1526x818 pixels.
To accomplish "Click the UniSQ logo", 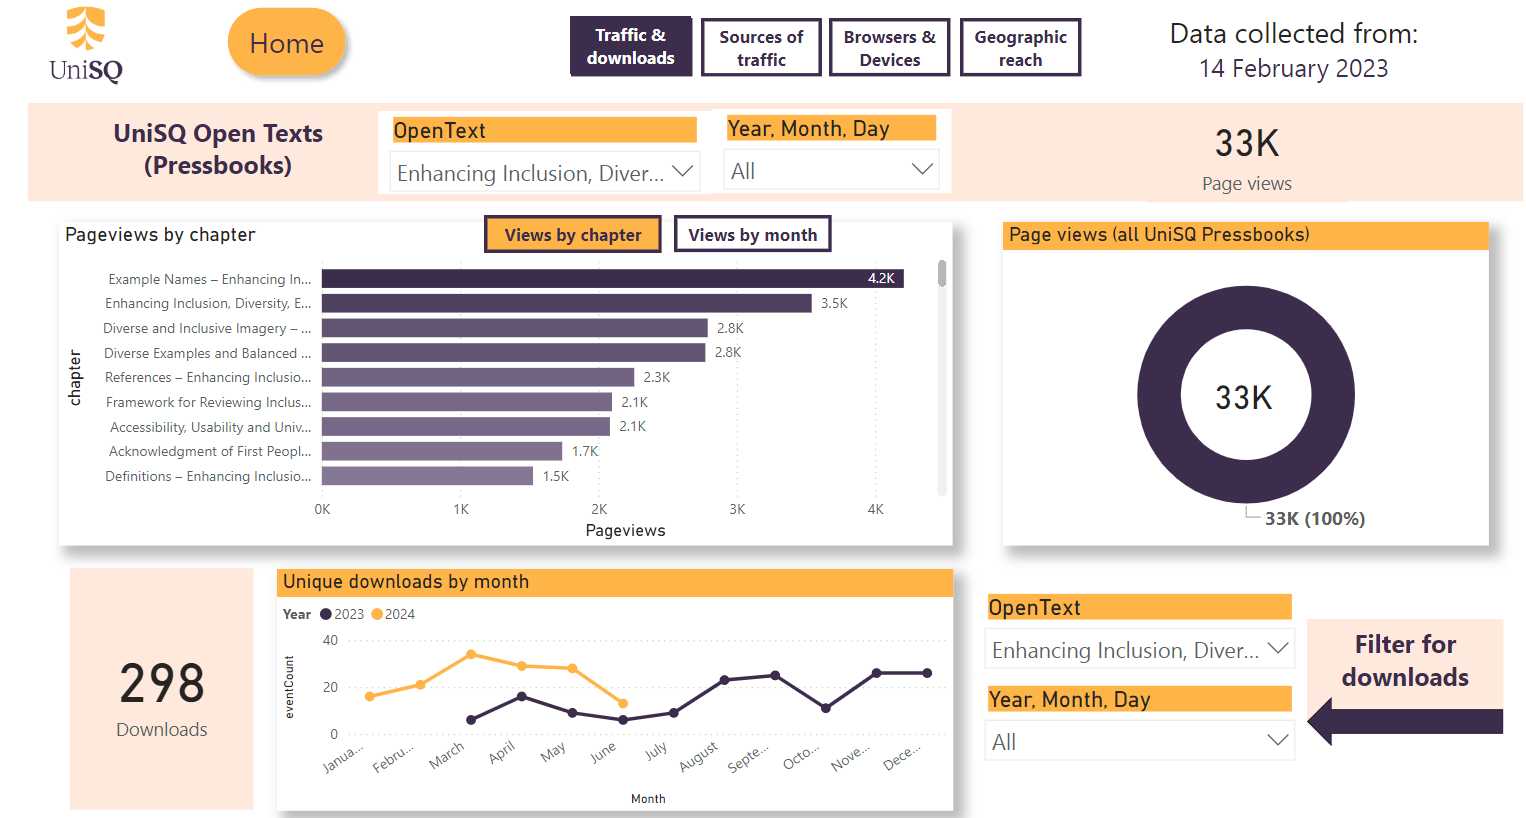I will click(x=86, y=44).
